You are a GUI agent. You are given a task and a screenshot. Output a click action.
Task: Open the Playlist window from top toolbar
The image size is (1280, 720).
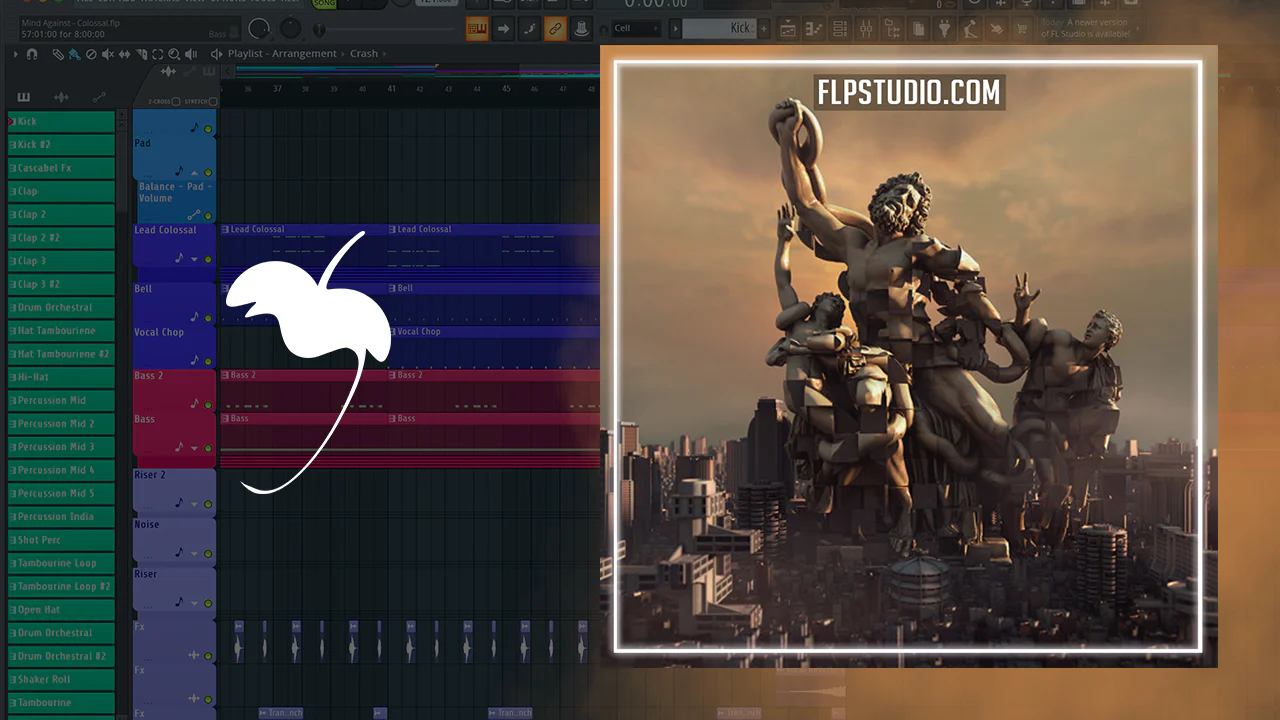click(x=786, y=28)
